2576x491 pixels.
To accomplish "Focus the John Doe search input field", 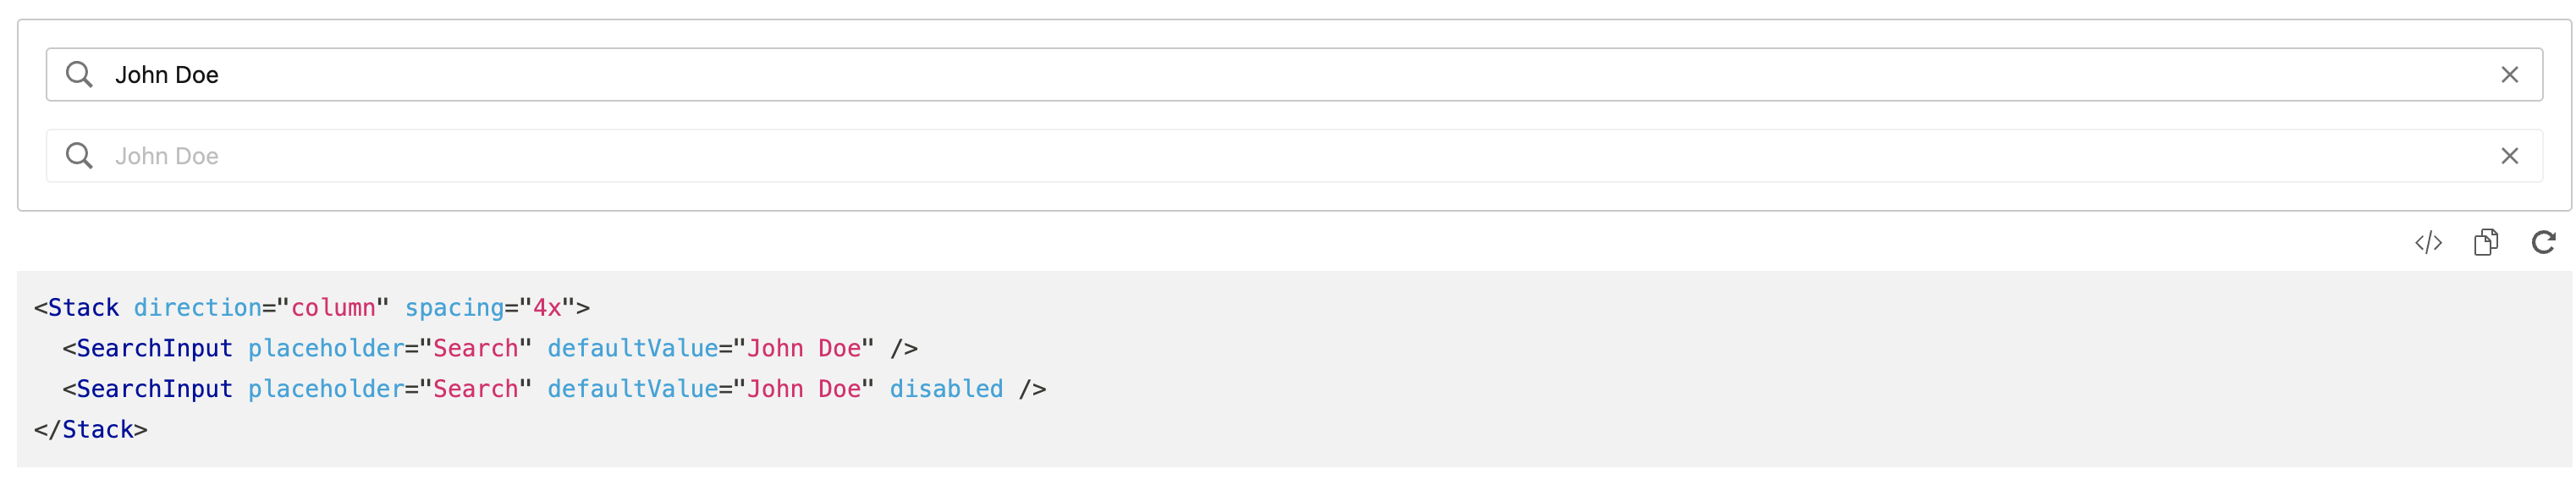I will [x=800, y=74].
